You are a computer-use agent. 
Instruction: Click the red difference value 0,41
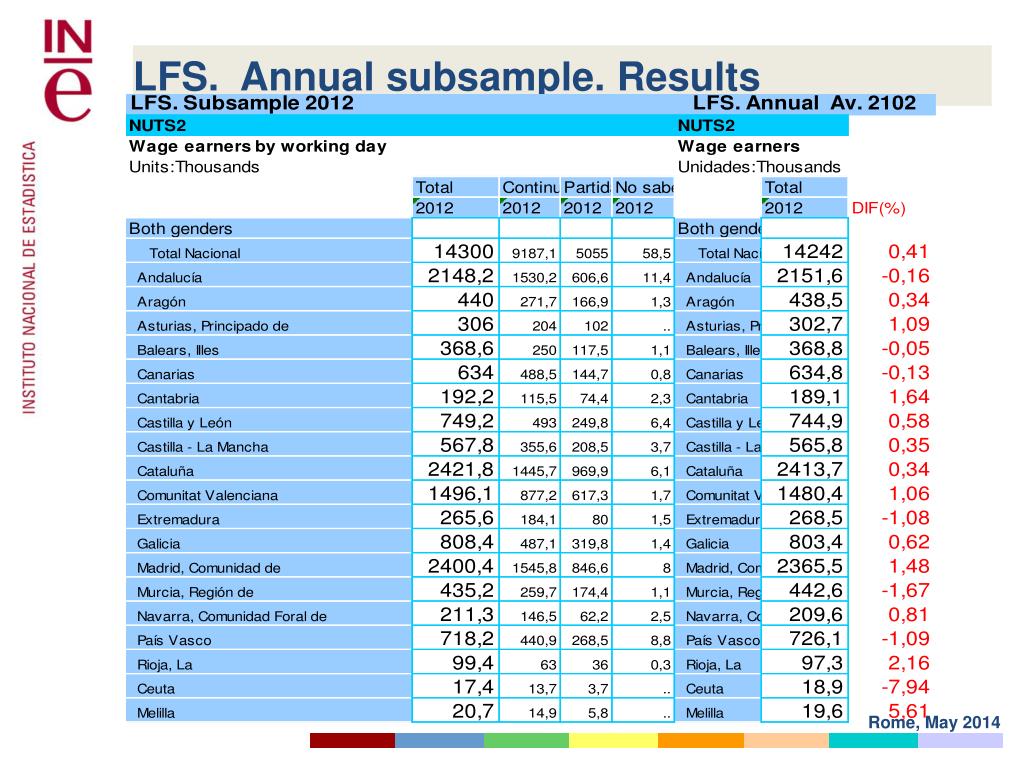click(908, 251)
